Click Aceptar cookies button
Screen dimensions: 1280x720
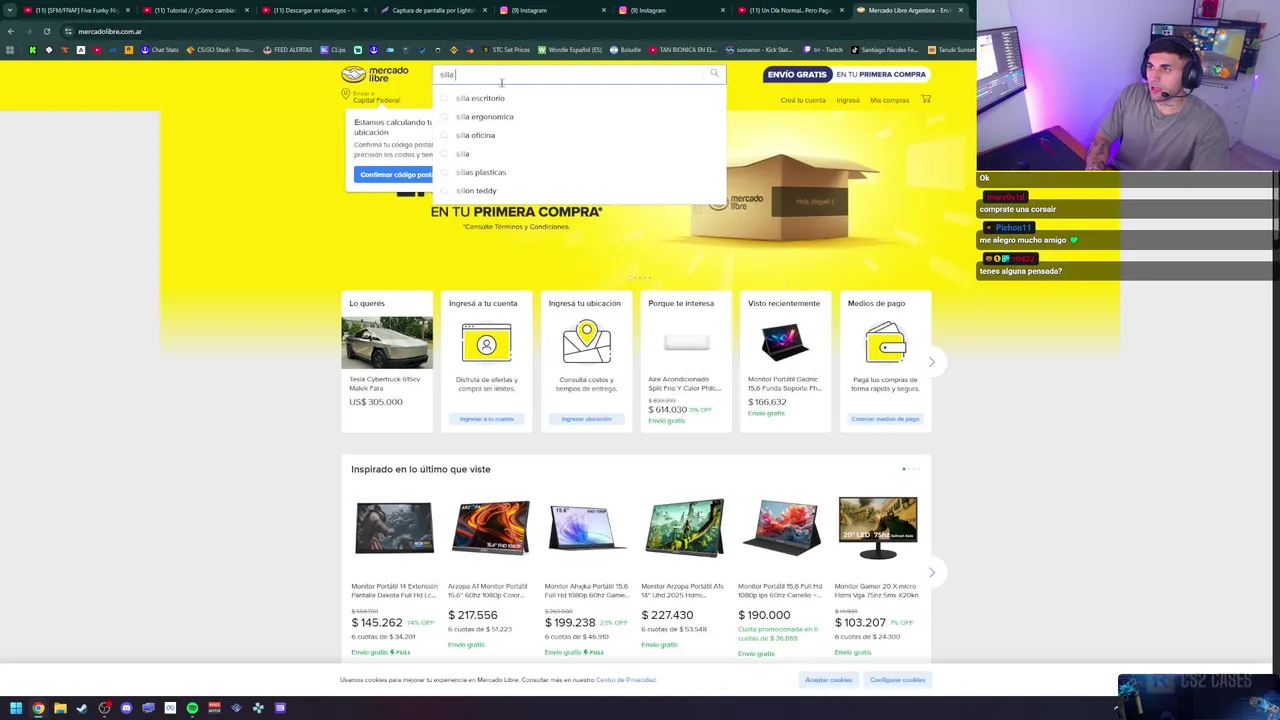[x=829, y=680]
